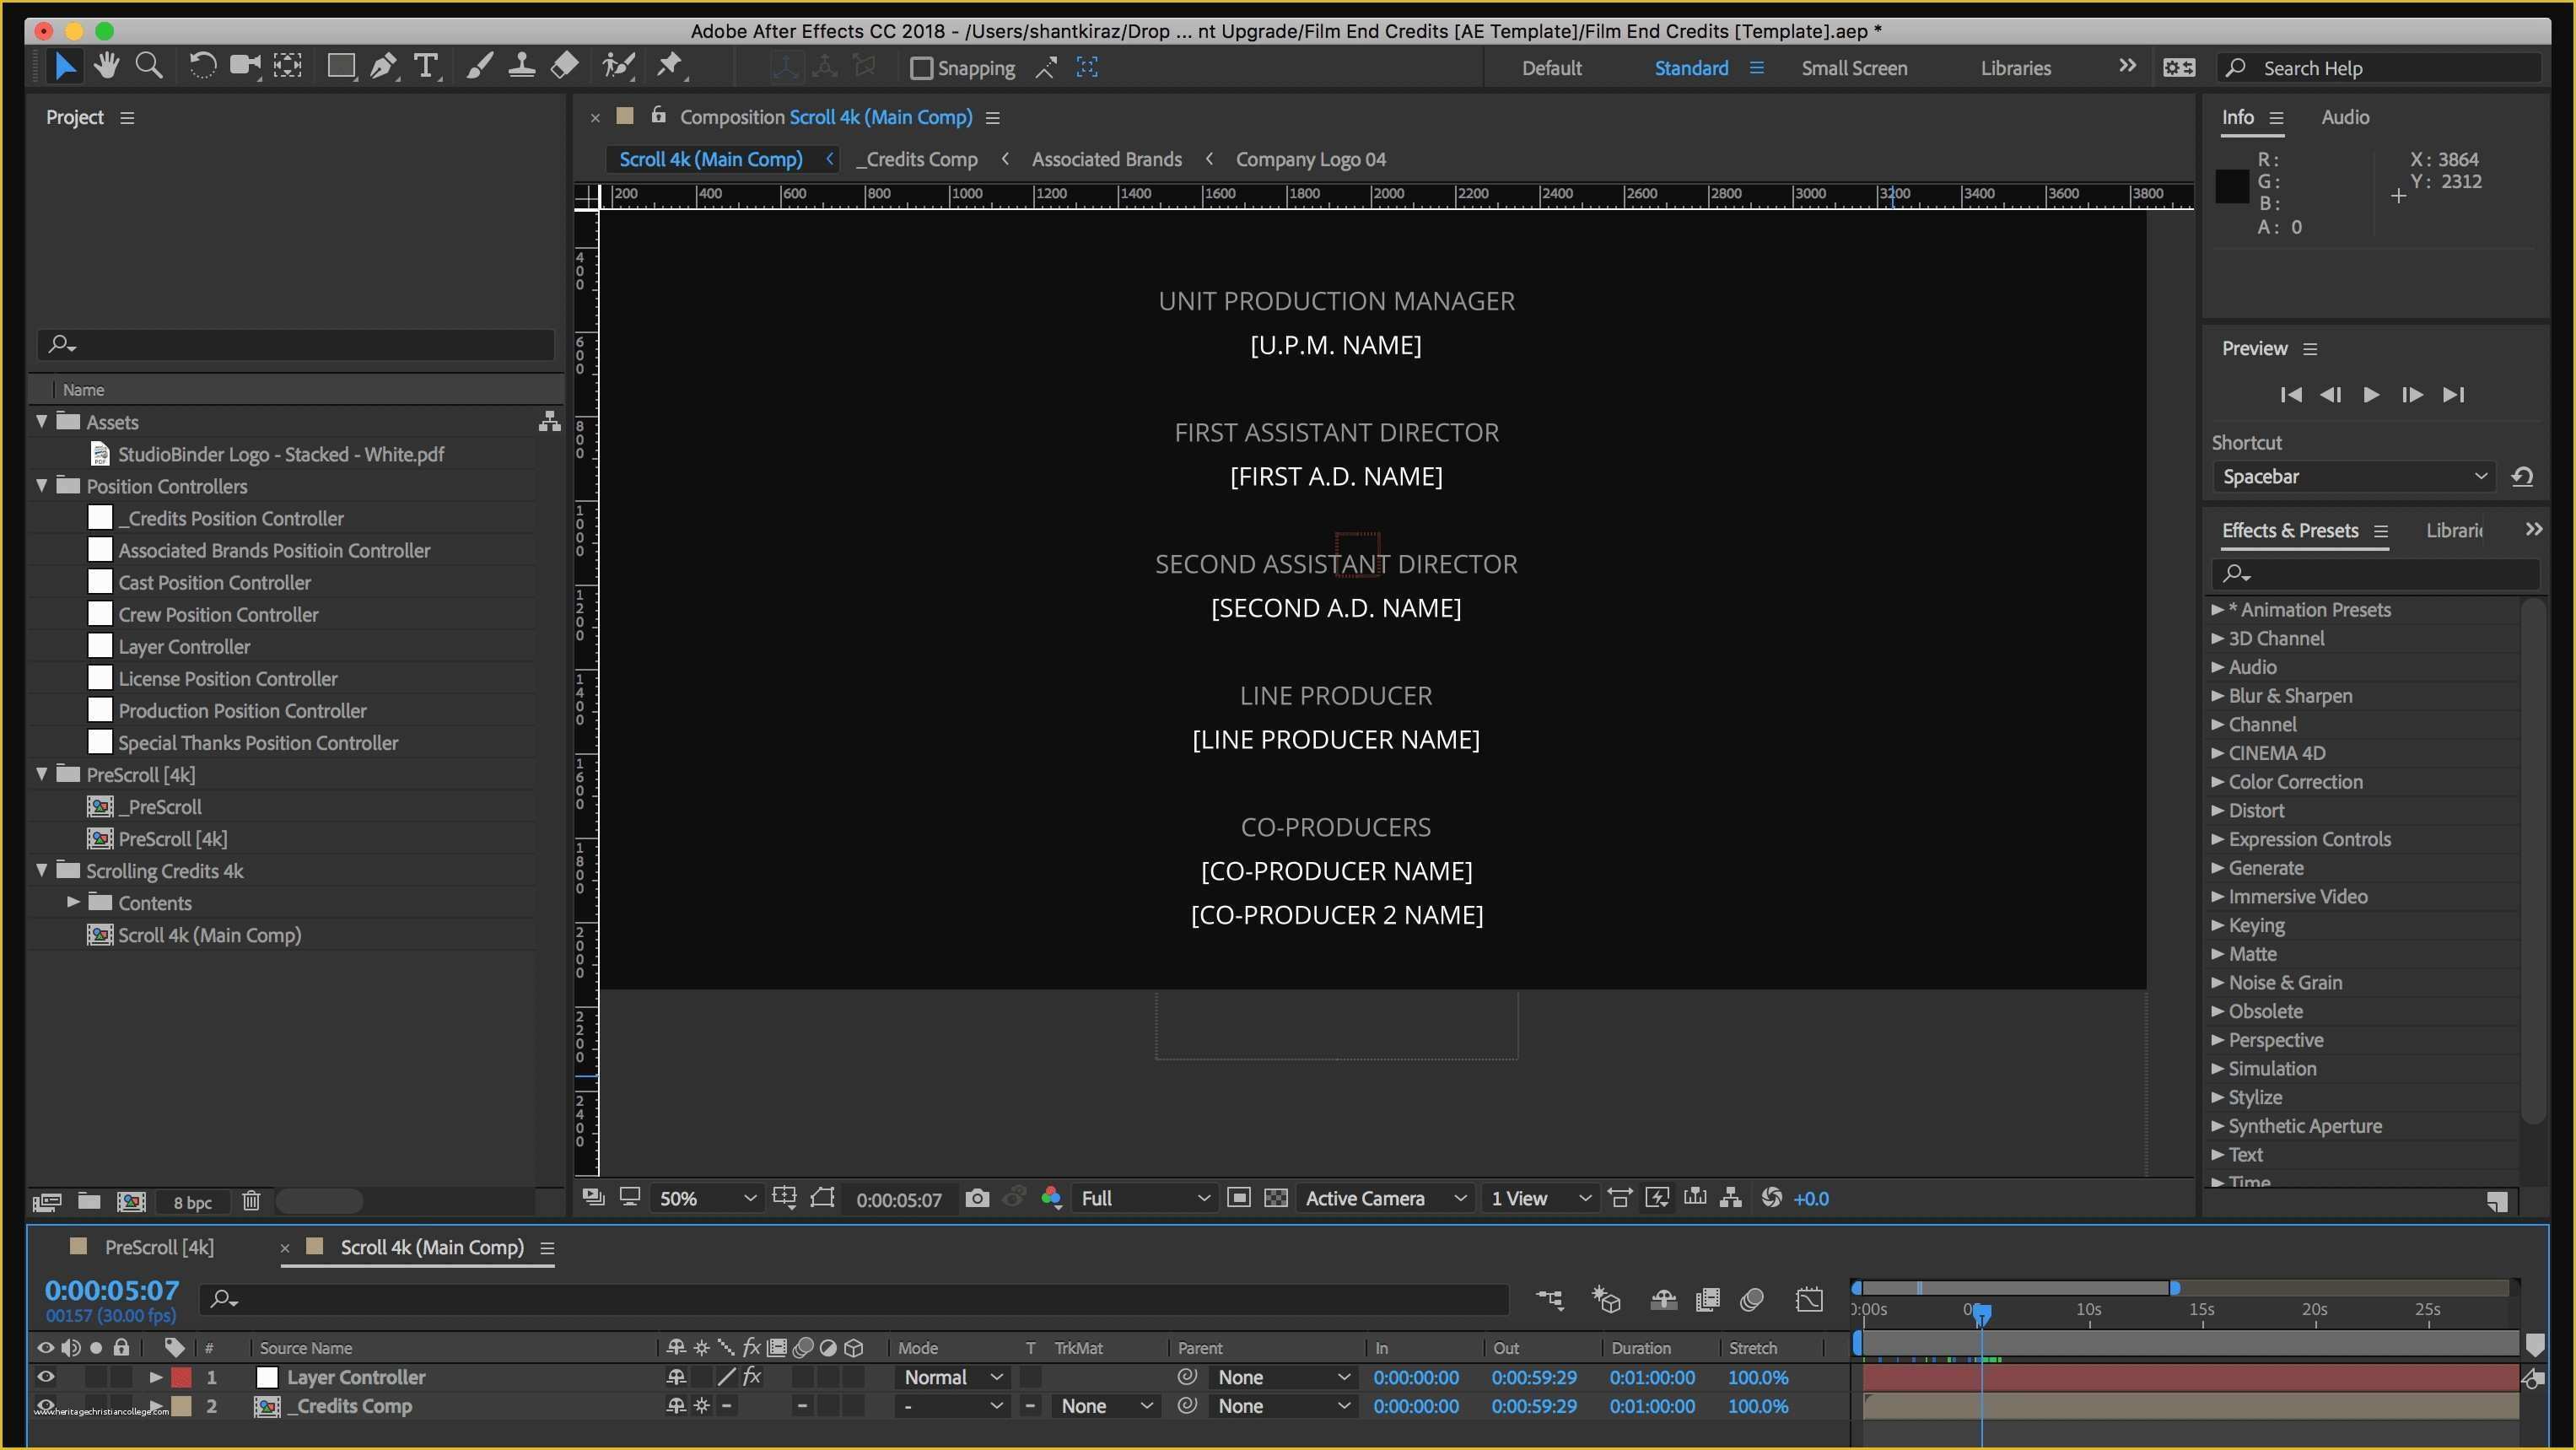Expand the Position Controllers folder
This screenshot has height=1450, width=2576.
click(40, 484)
